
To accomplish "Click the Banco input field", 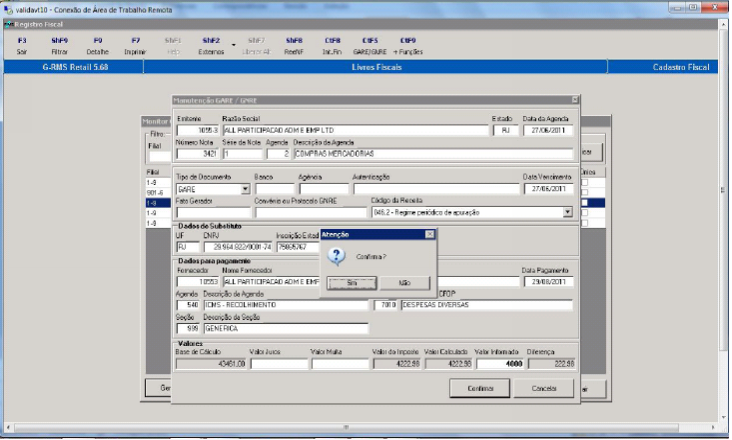I will [274, 189].
